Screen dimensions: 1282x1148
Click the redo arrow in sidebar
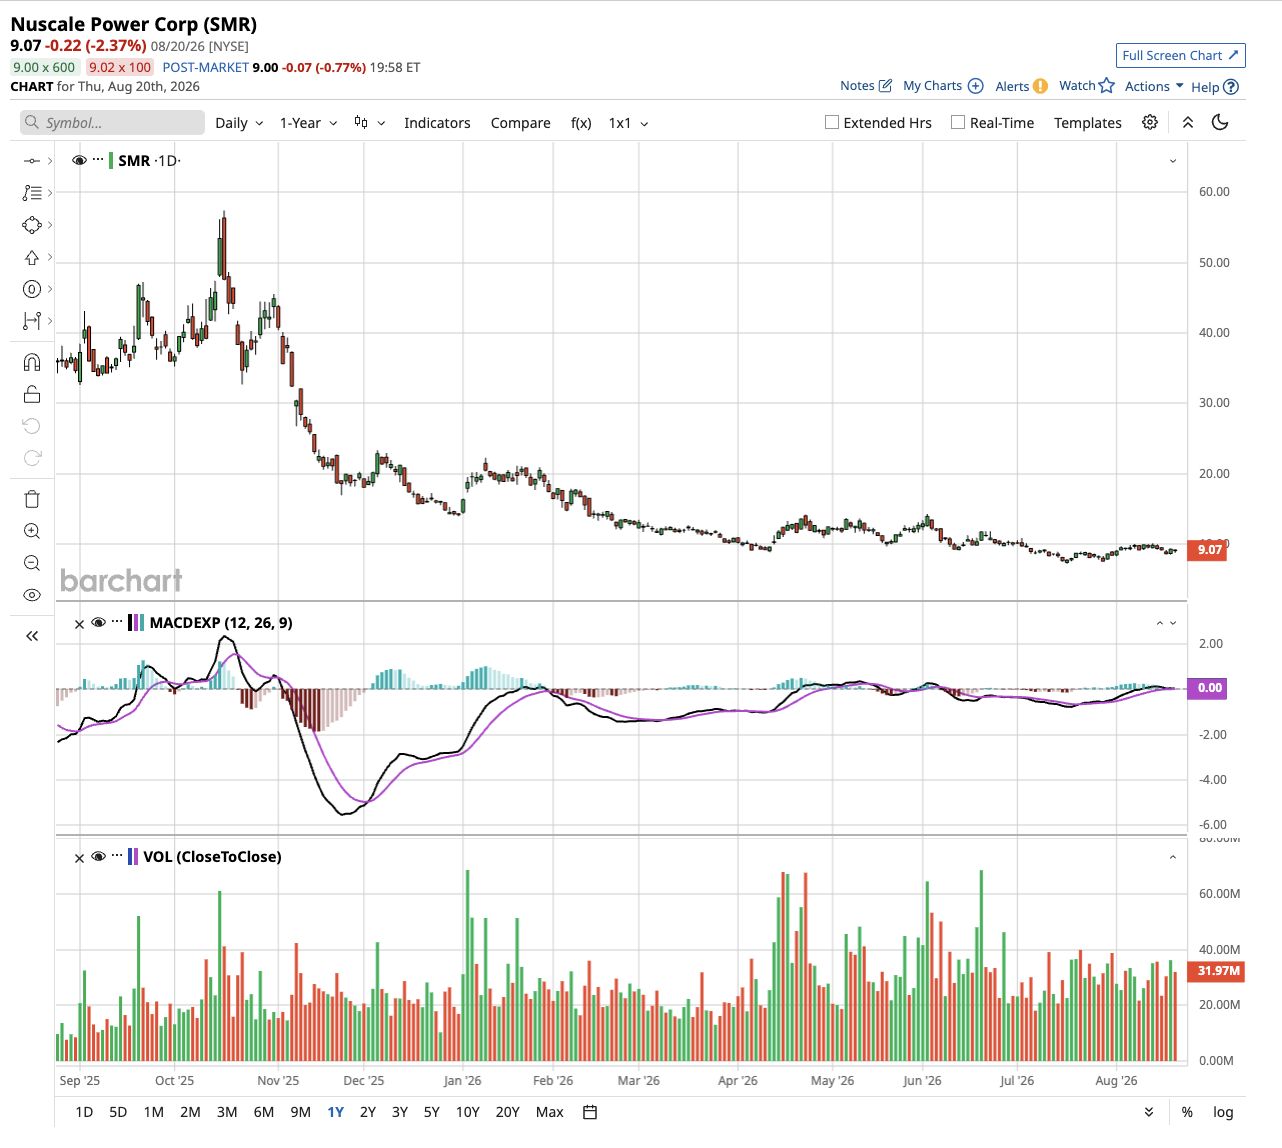32,458
